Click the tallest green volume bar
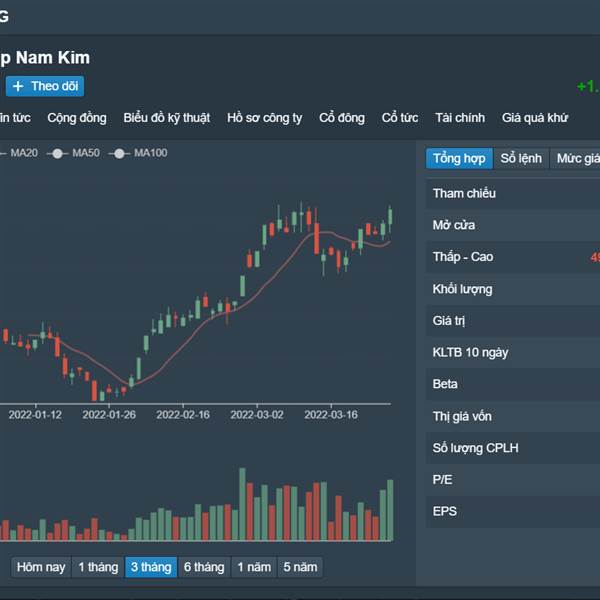The height and width of the screenshot is (600, 600). (x=242, y=504)
